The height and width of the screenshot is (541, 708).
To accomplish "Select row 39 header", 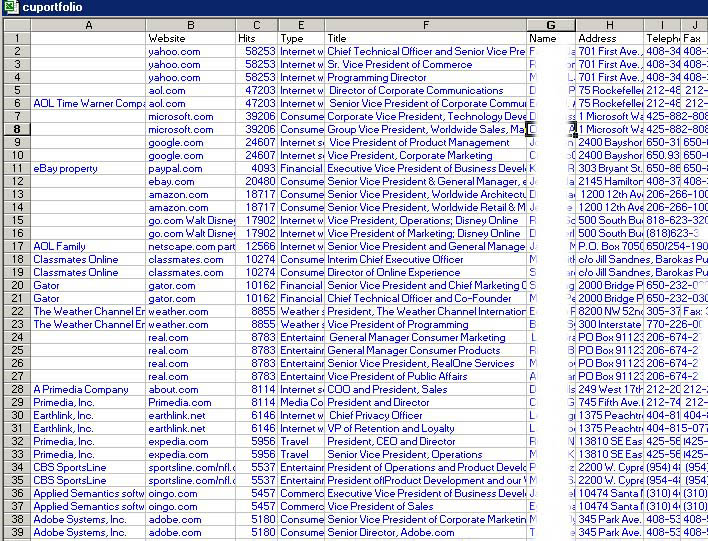I will pyautogui.click(x=17, y=532).
